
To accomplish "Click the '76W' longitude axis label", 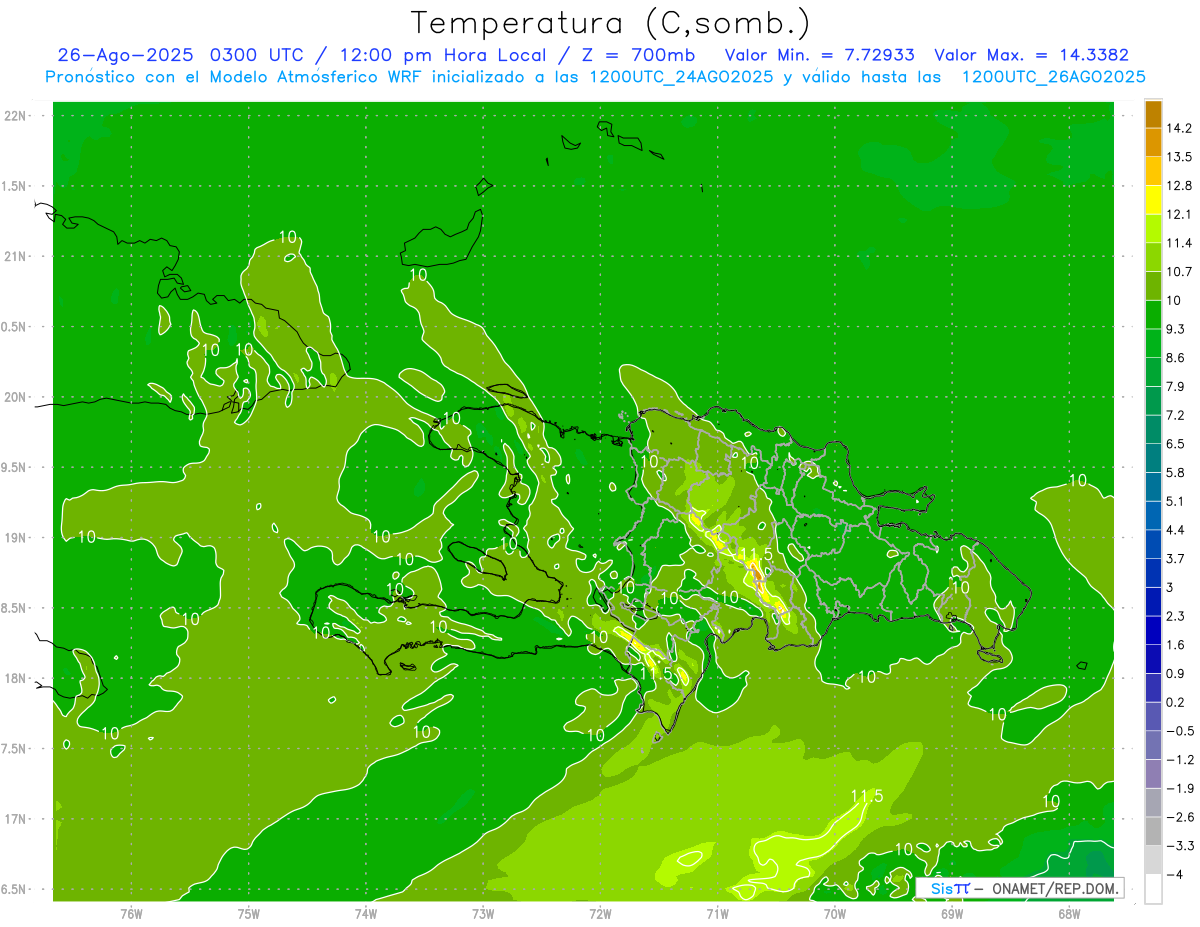I will click(x=131, y=914).
